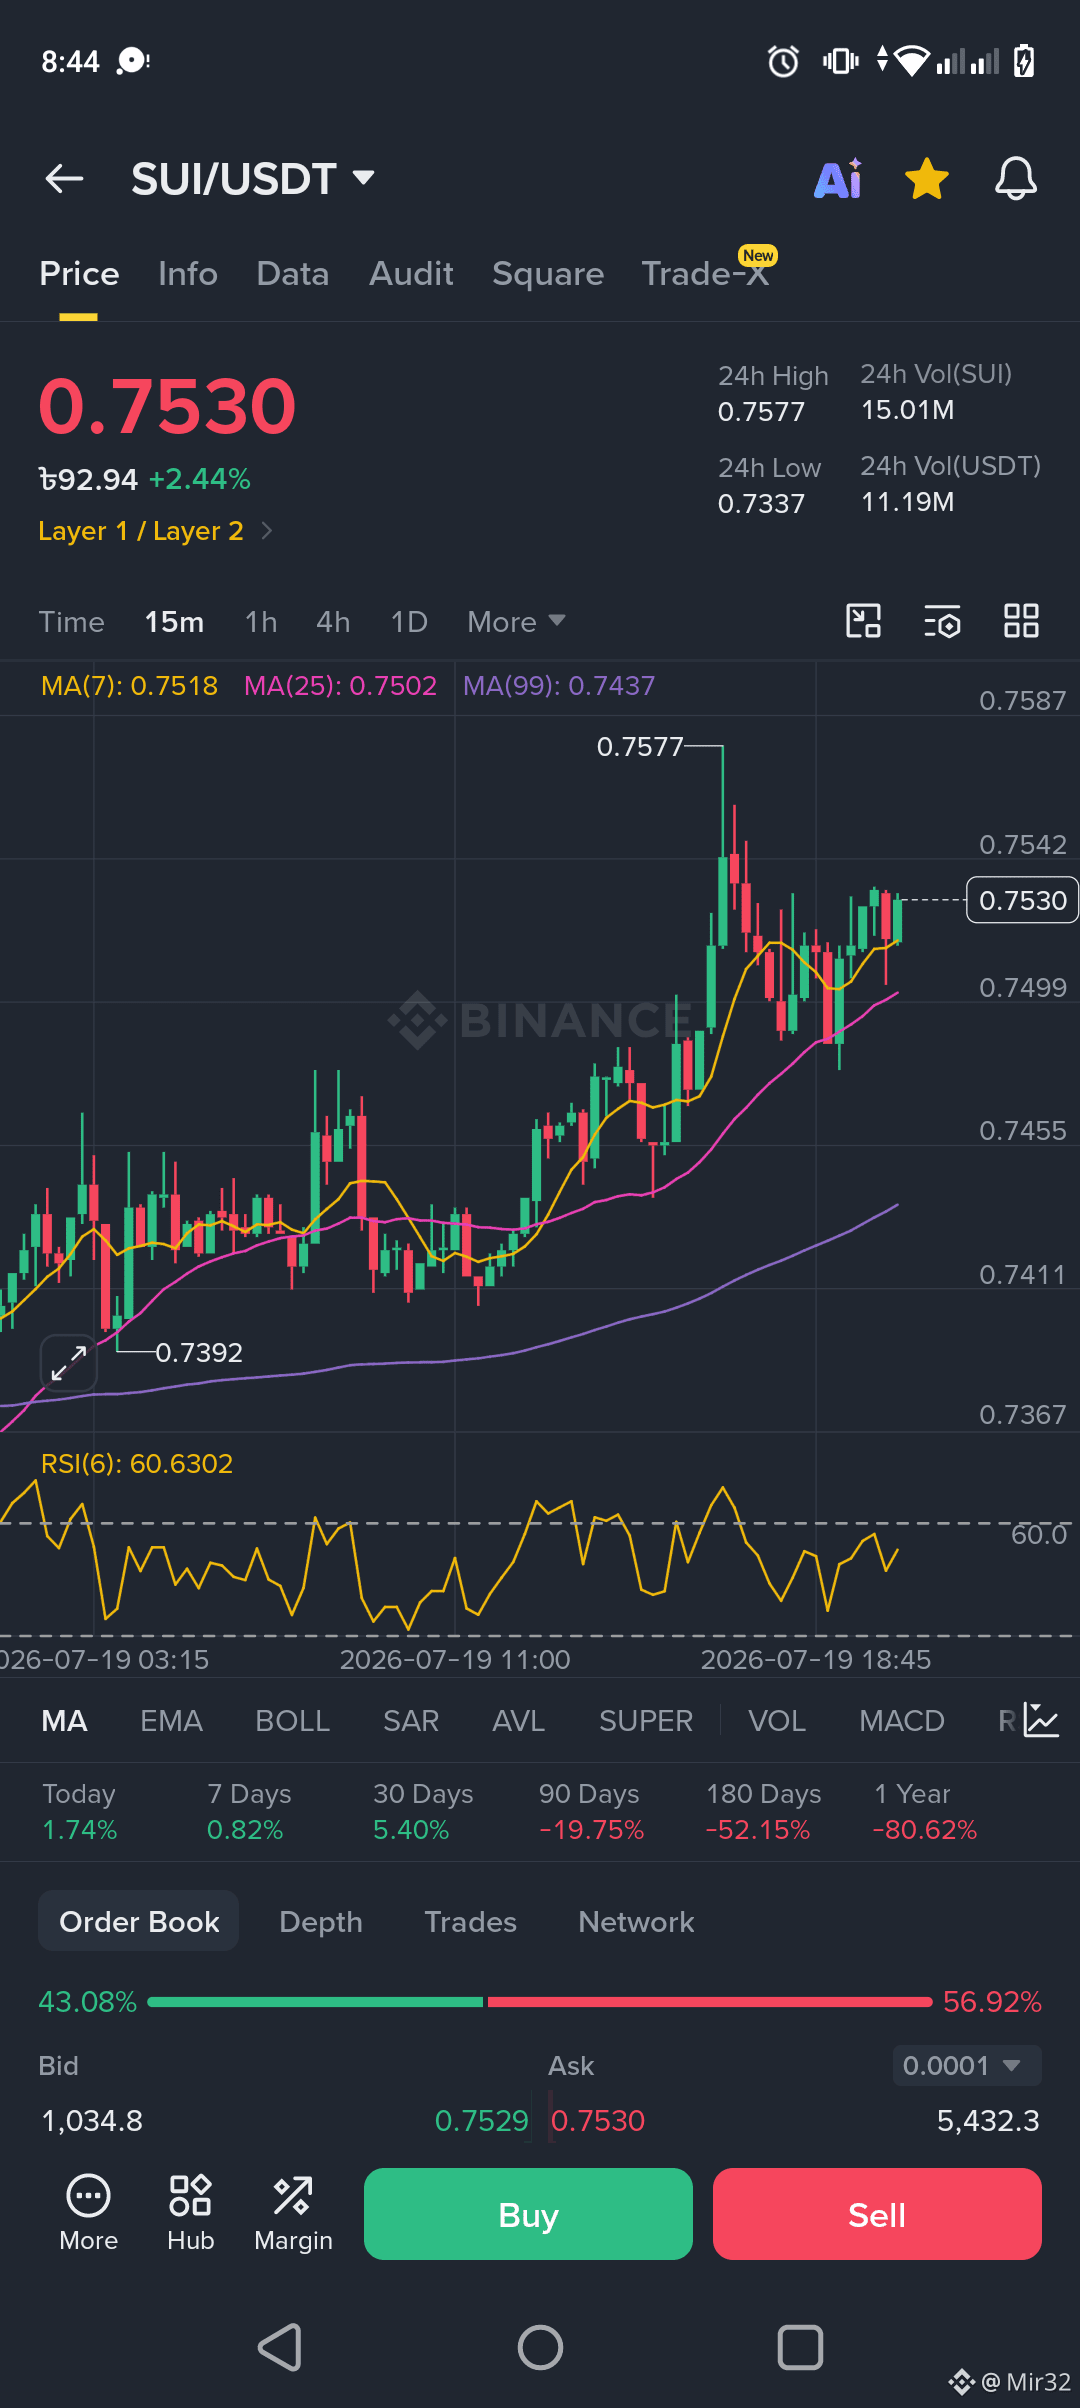
Task: Toggle the favorite star icon
Action: (x=927, y=179)
